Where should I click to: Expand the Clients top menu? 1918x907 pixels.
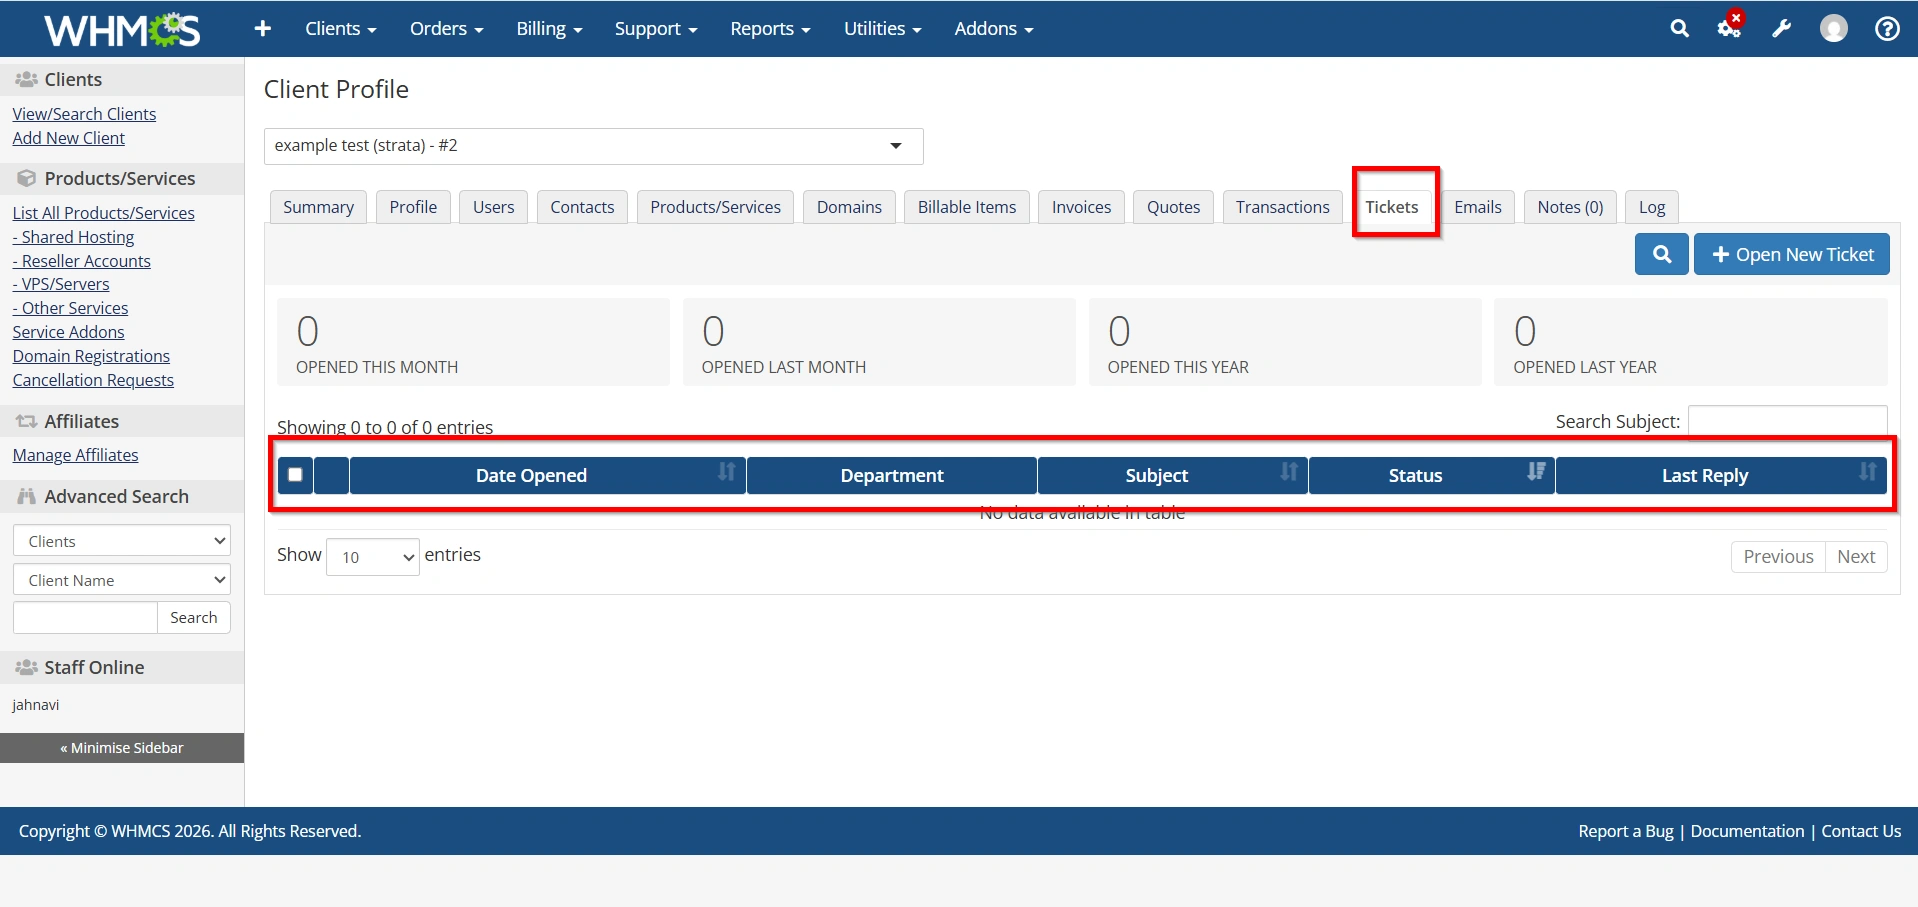tap(340, 29)
